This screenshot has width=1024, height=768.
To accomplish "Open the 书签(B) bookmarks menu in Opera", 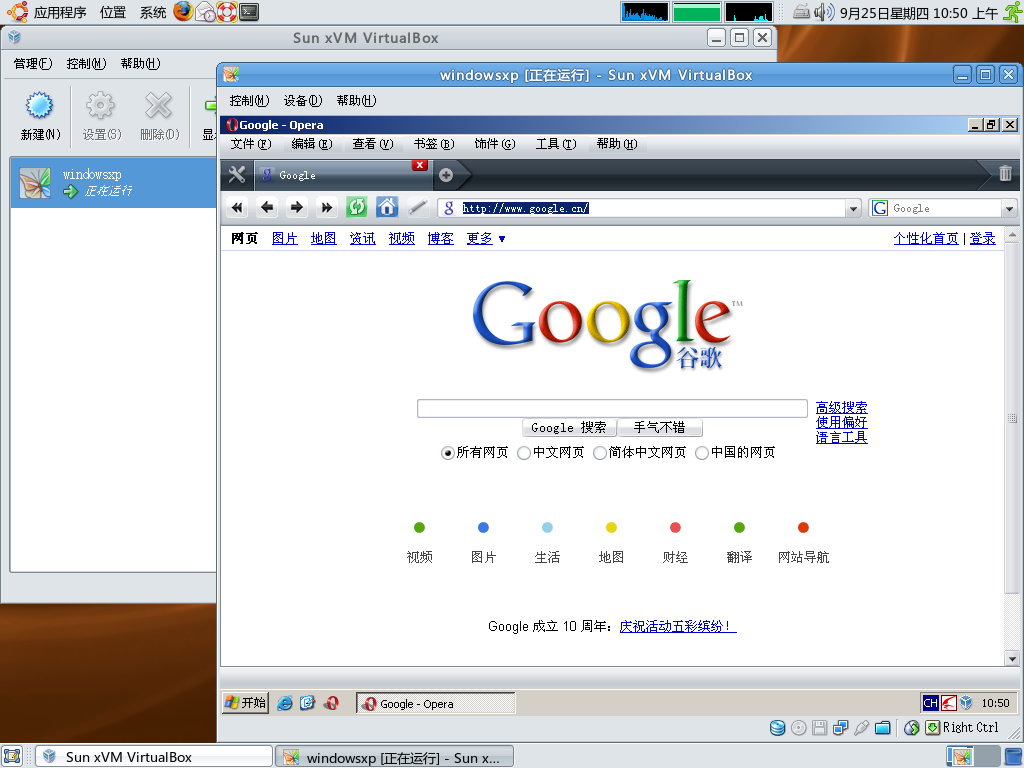I will tap(434, 144).
